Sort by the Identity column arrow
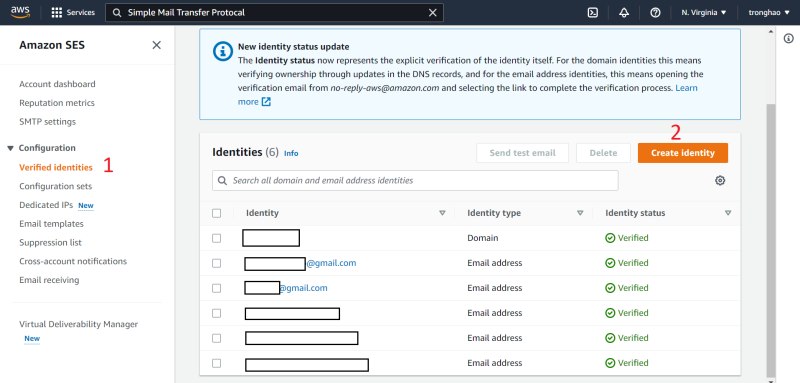This screenshot has width=800, height=383. [x=442, y=213]
